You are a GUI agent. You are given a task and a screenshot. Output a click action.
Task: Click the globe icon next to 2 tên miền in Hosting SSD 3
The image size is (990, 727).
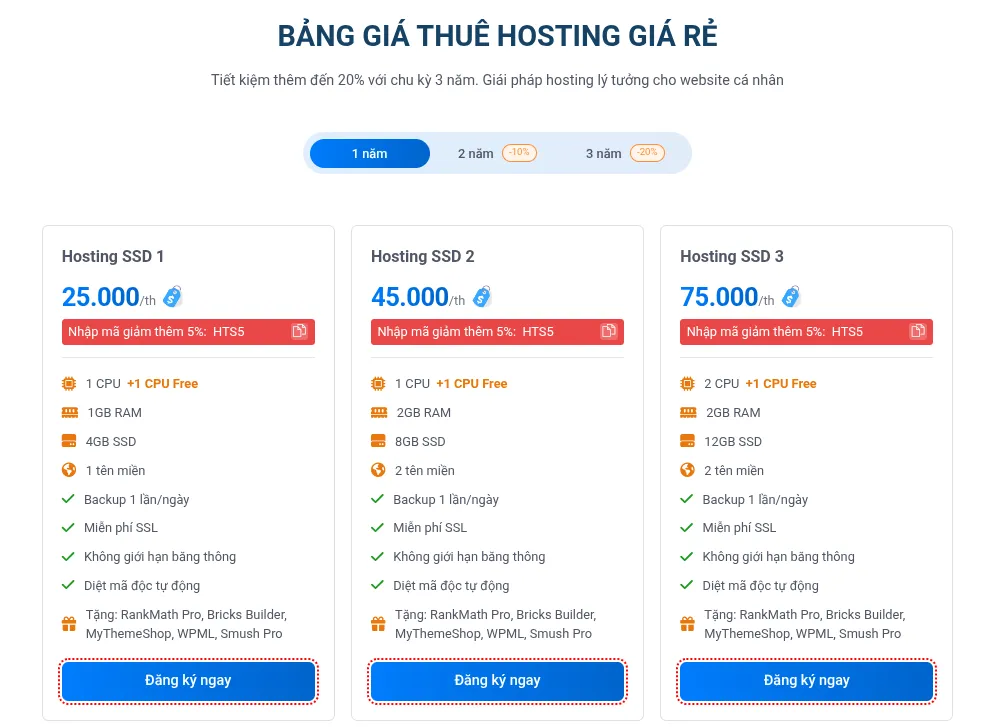point(687,470)
